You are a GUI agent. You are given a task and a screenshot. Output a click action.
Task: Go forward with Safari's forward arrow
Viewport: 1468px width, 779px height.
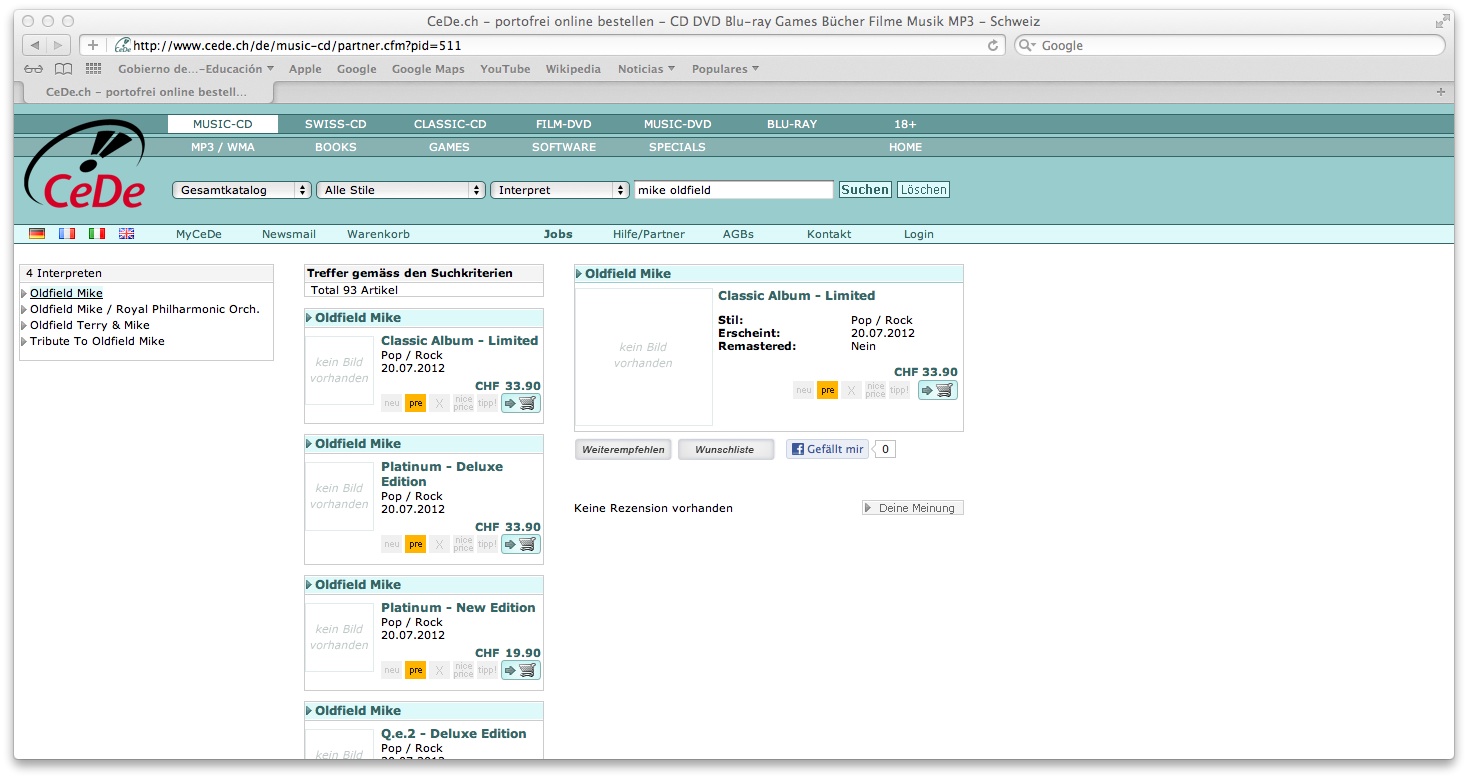(x=59, y=45)
